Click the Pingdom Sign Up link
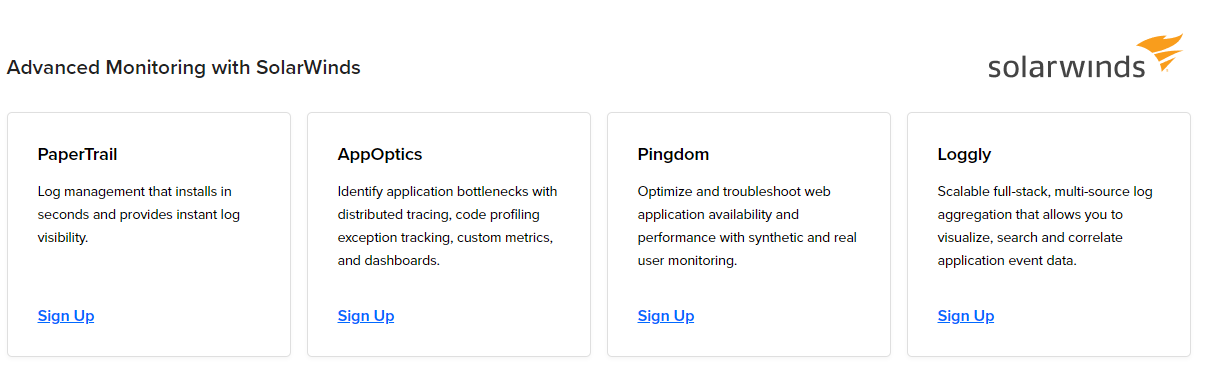The image size is (1207, 369). [666, 316]
